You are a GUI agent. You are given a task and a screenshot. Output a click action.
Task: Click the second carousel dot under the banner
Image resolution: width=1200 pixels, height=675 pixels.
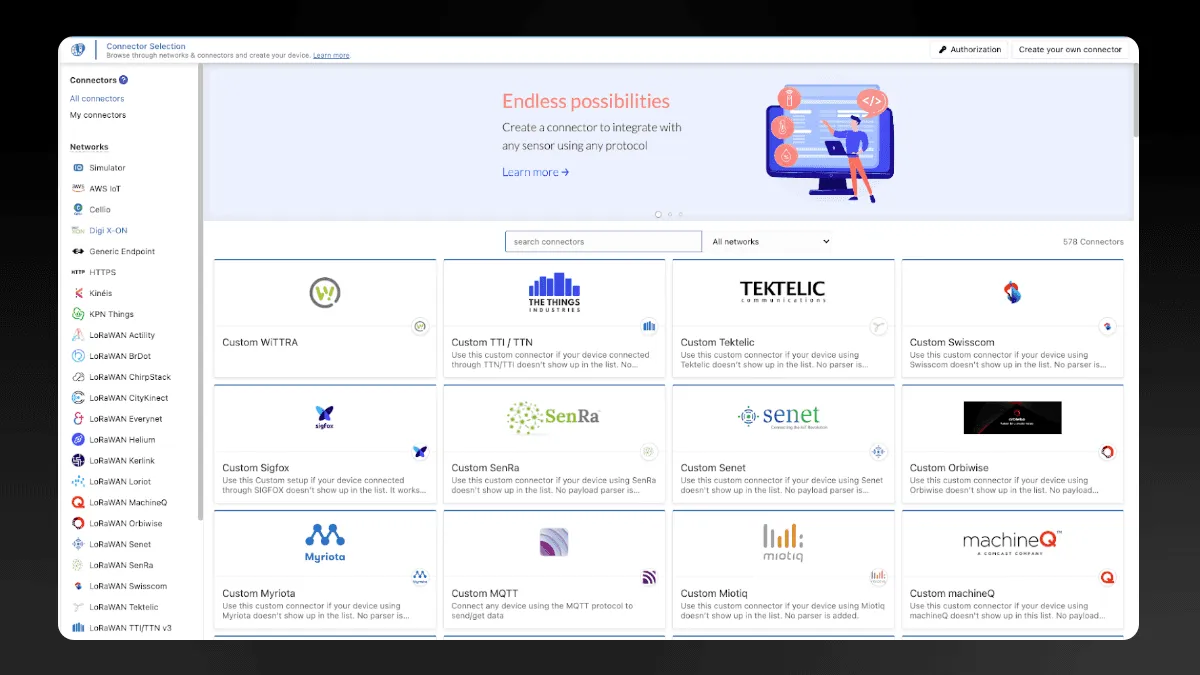[670, 214]
